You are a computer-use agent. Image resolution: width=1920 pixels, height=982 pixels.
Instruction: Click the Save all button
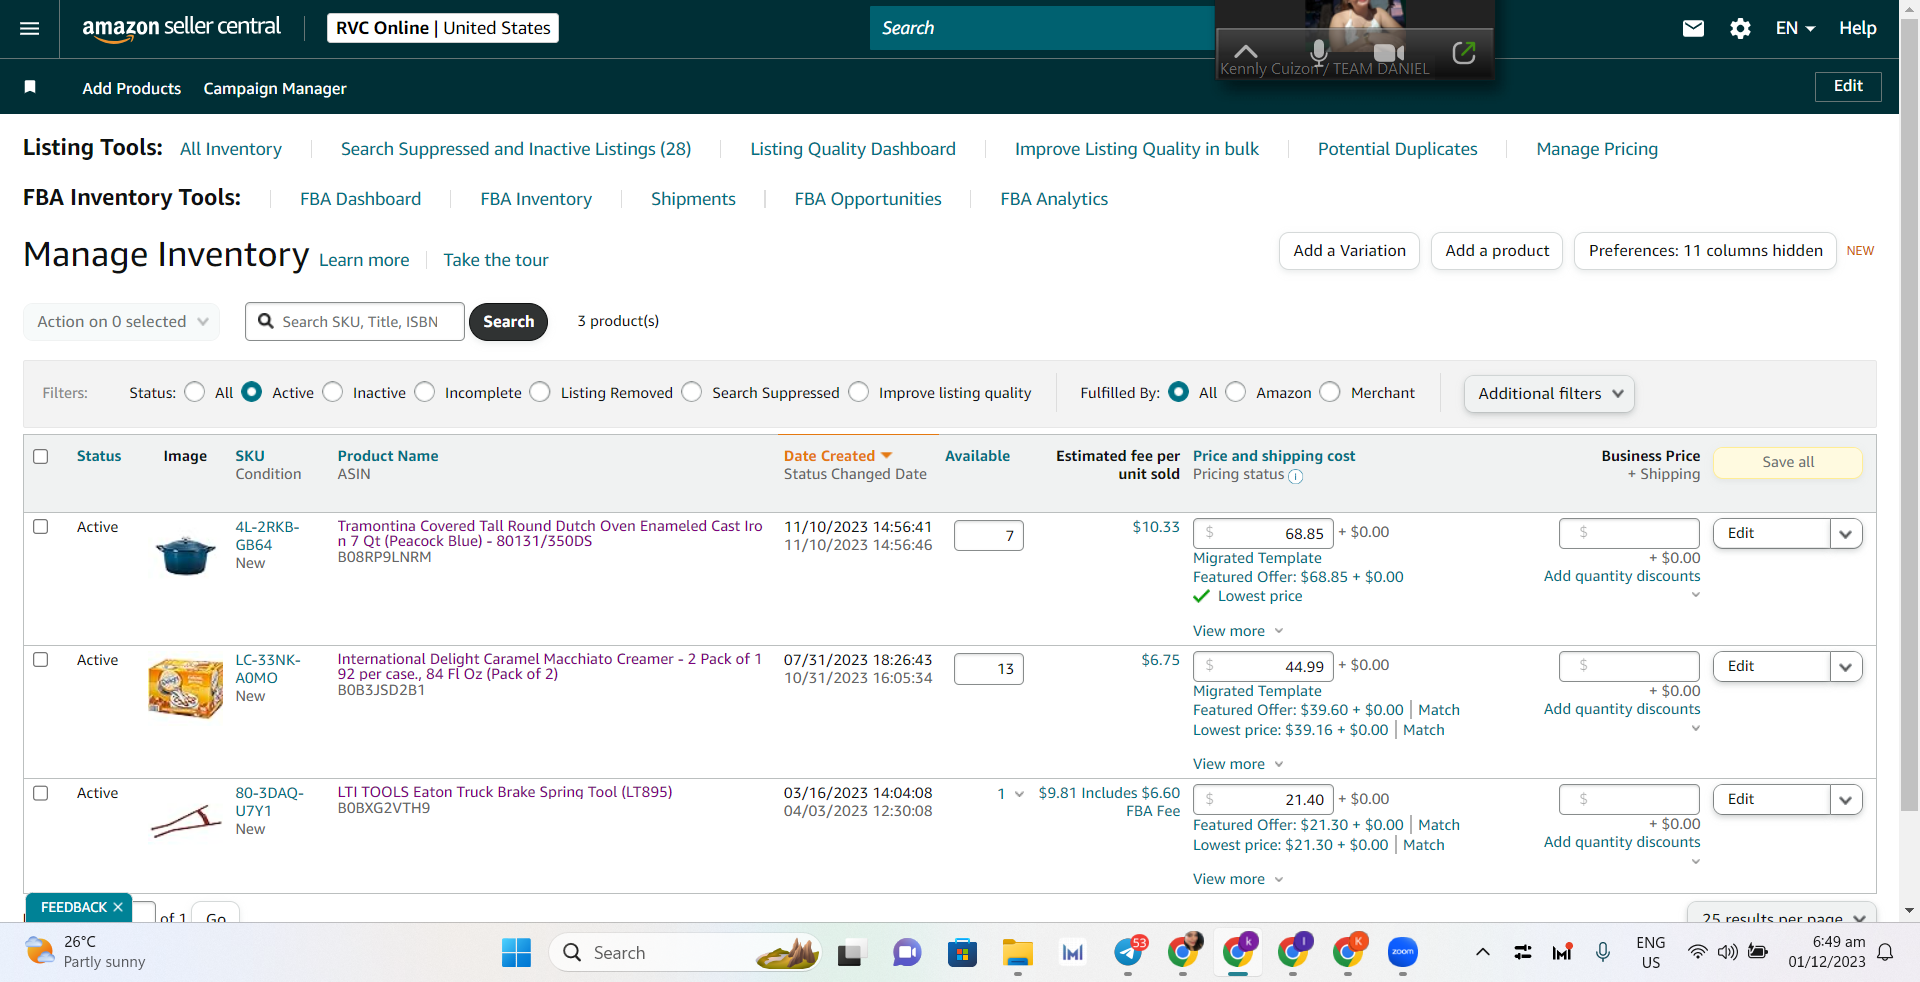(1788, 462)
